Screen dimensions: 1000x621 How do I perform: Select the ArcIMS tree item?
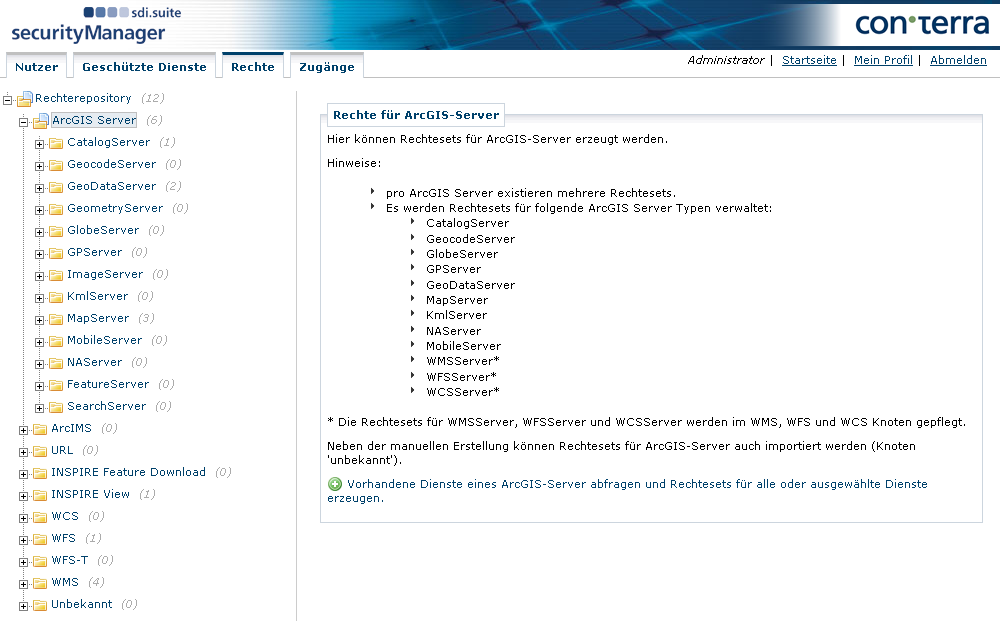[73, 428]
